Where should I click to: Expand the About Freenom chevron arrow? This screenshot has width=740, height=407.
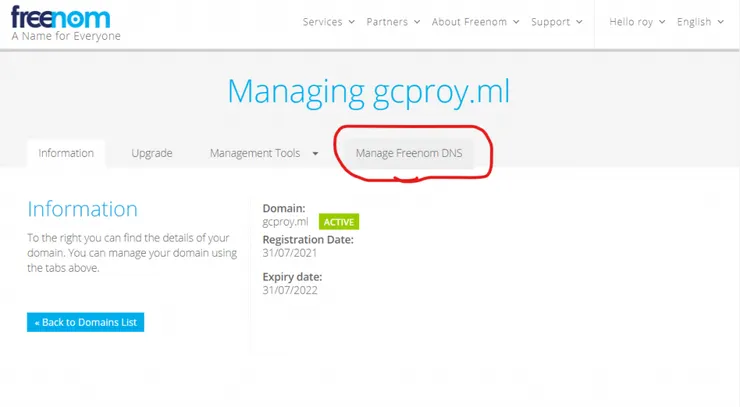[x=516, y=22]
